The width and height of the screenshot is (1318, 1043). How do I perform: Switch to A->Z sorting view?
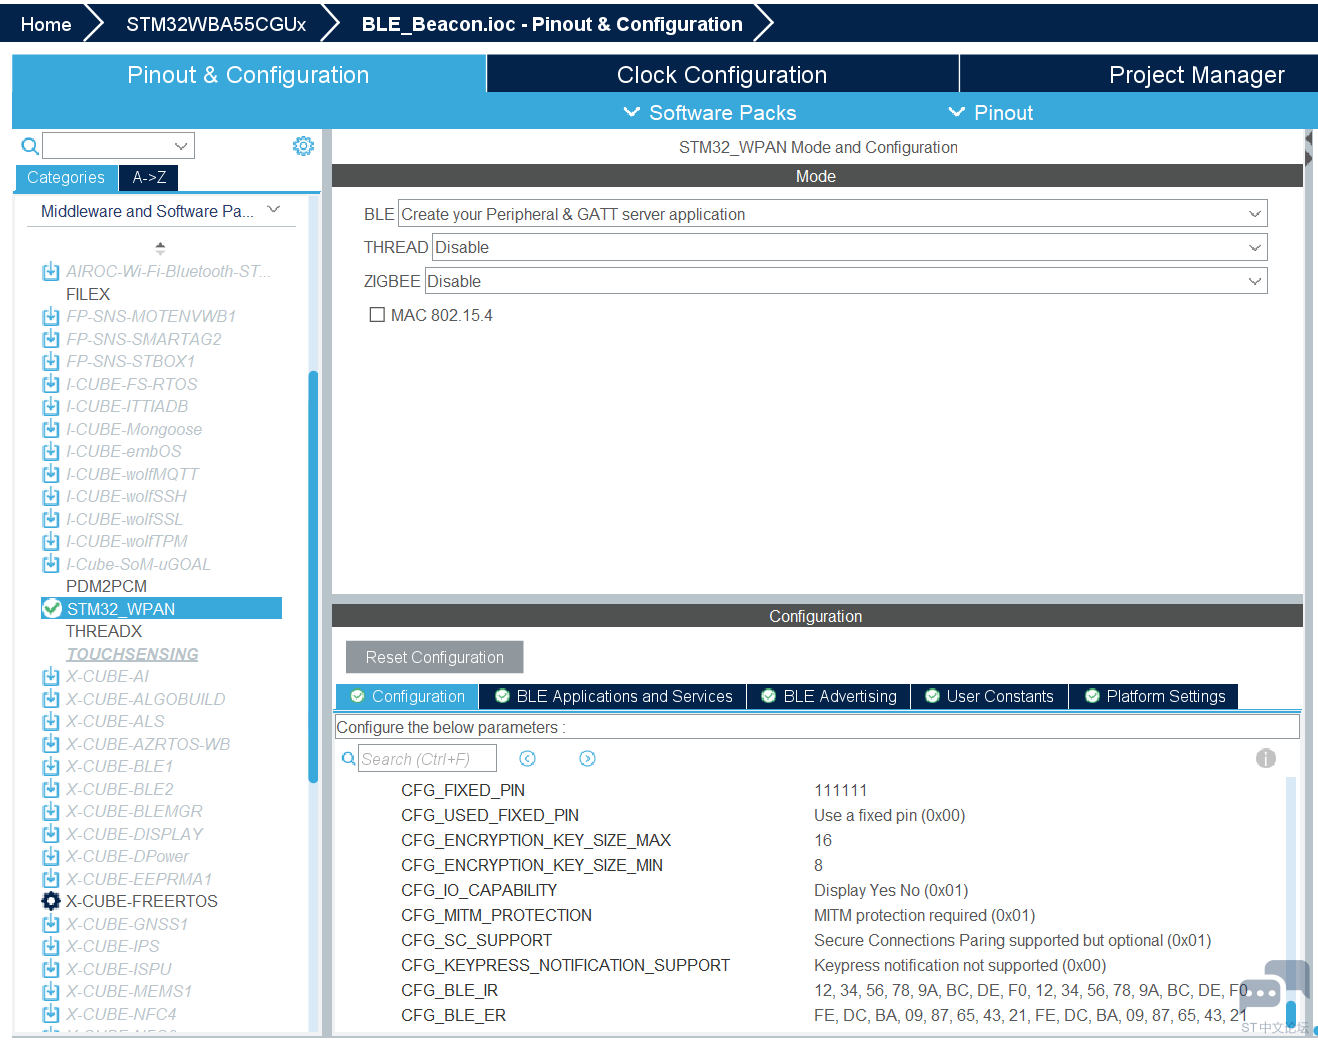(x=149, y=177)
